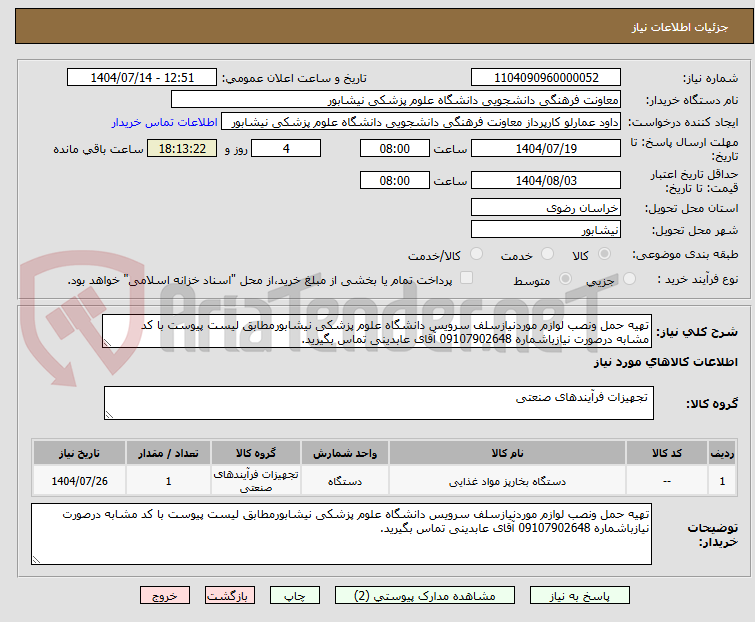
Task: Click the گروه کالا text area
Action: pos(378,403)
